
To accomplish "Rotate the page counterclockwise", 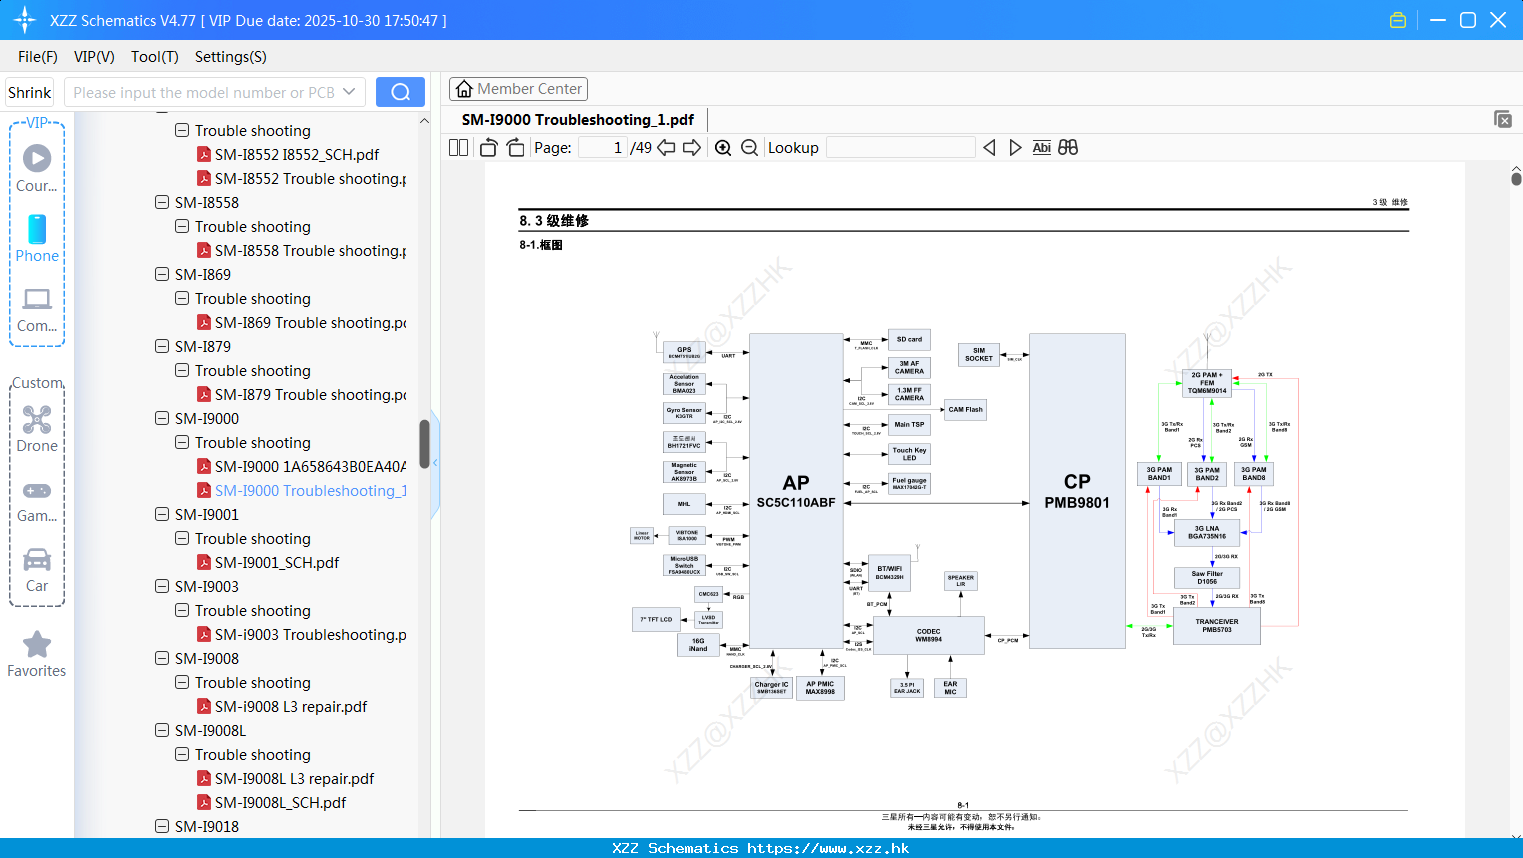I will [488, 147].
